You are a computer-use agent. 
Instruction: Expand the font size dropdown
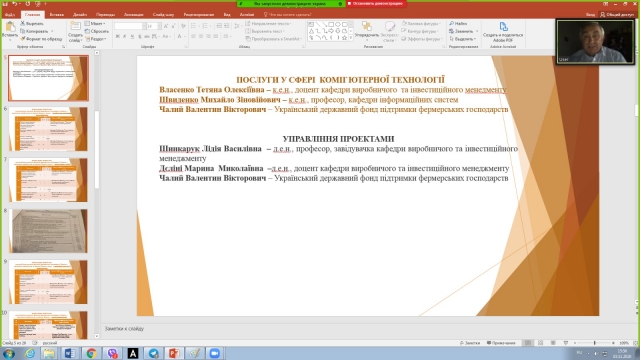pyautogui.click(x=159, y=26)
